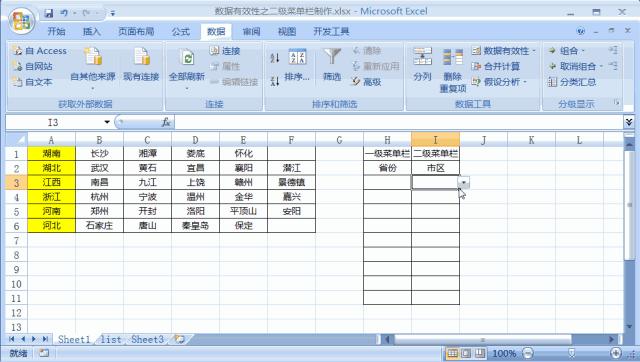
Task: Open Connections (连接) in connection group
Action: coord(225,51)
